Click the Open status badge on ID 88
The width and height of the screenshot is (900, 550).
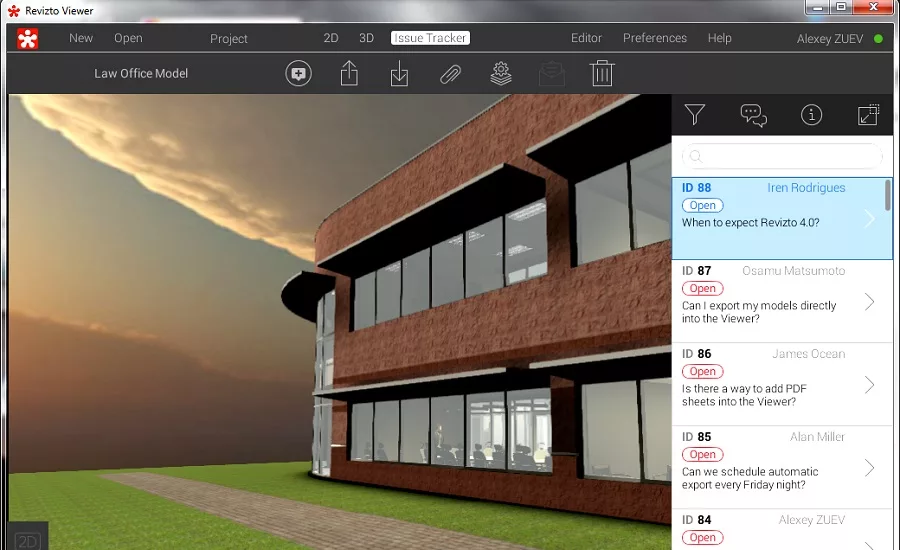click(703, 206)
